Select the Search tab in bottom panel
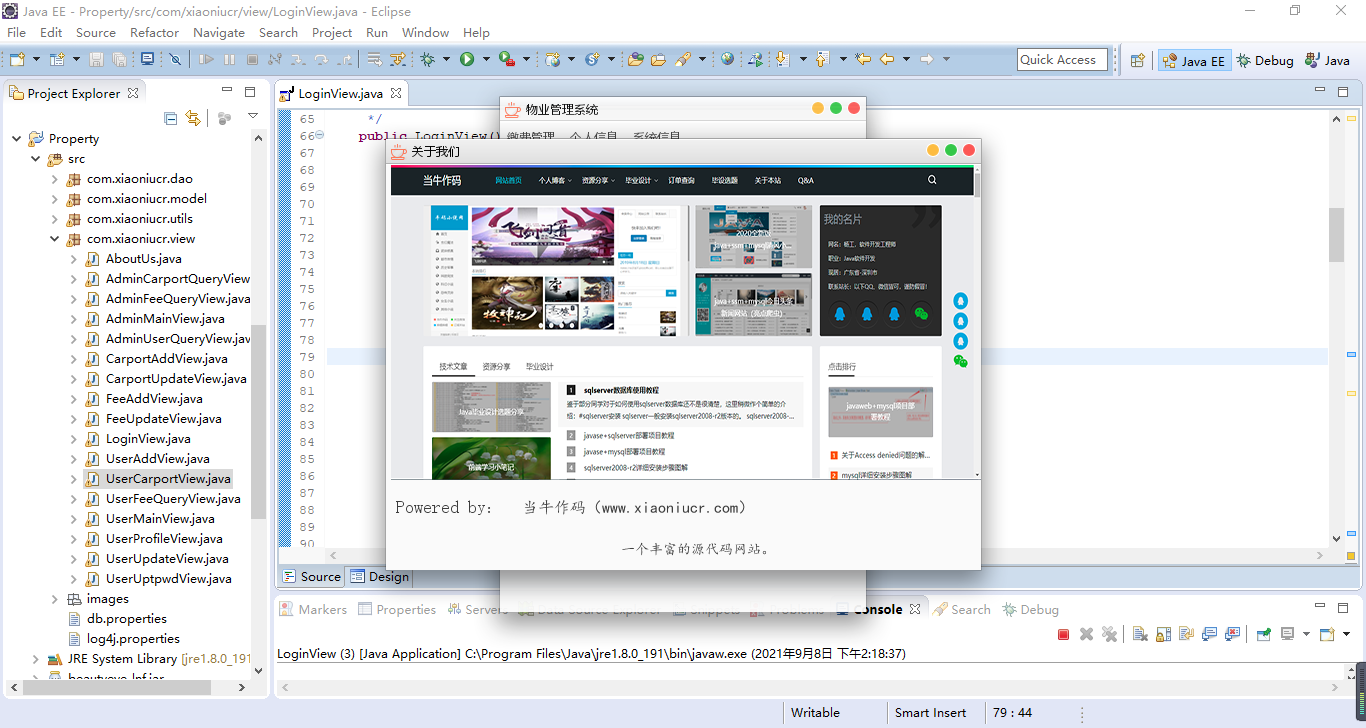The width and height of the screenshot is (1366, 728). [x=962, y=609]
